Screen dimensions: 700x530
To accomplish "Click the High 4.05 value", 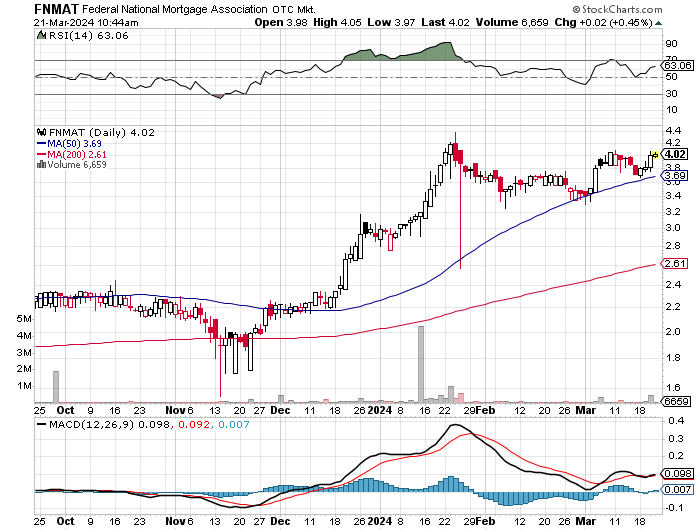I will tap(338, 22).
